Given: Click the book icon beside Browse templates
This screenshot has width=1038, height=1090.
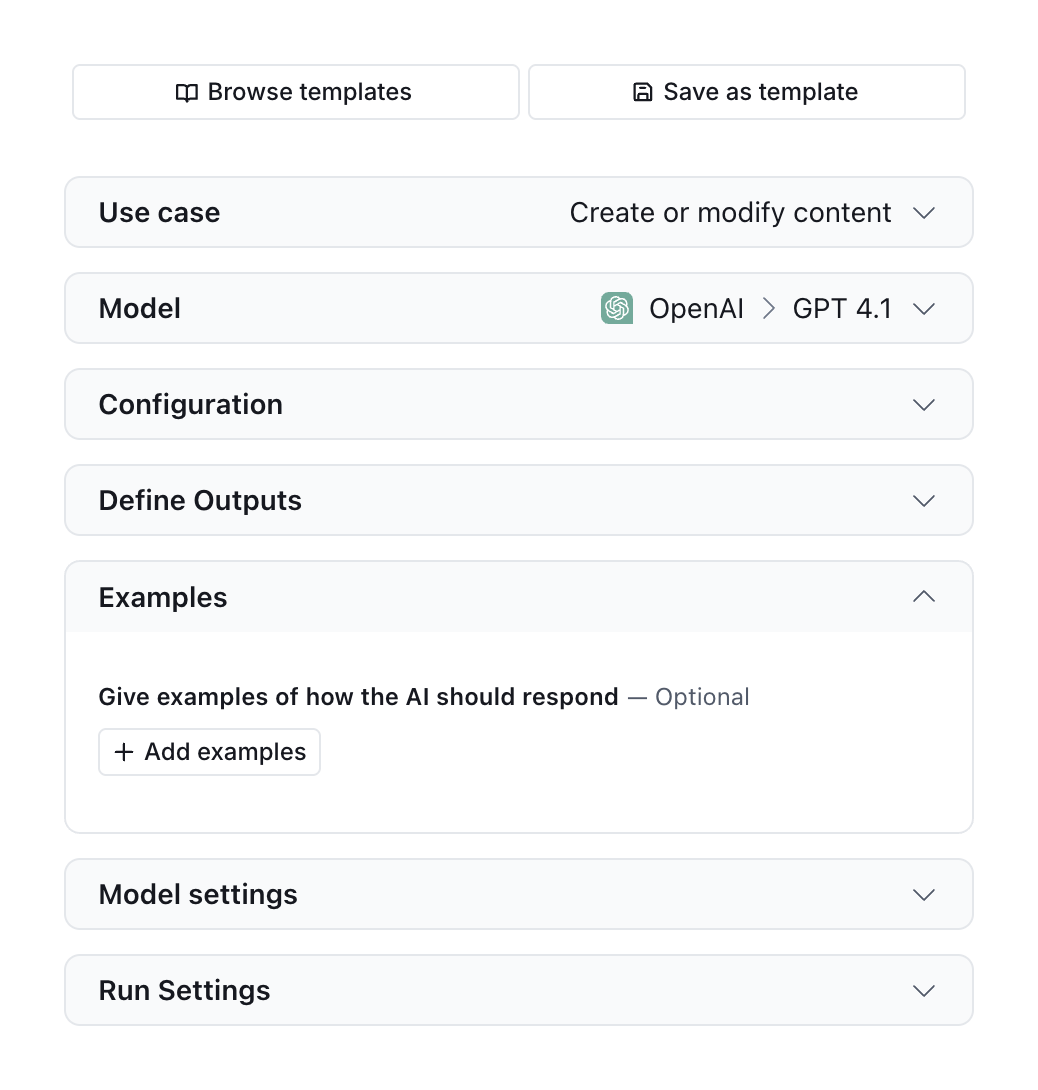Looking at the screenshot, I should click(x=186, y=91).
